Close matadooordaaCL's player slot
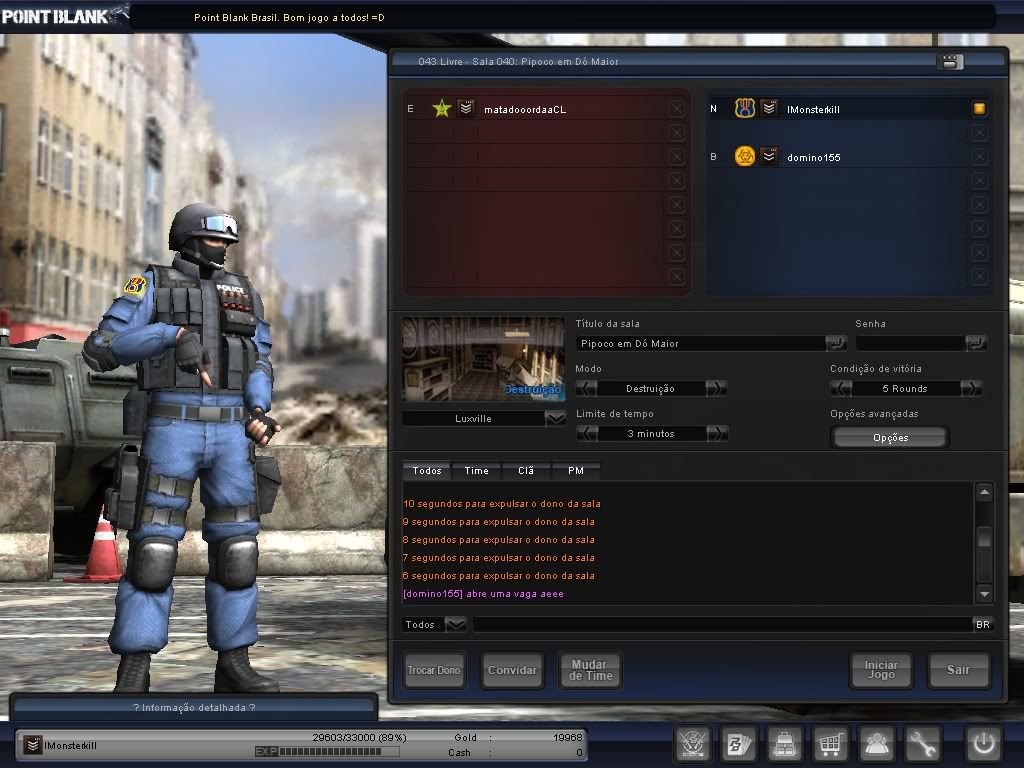Image resolution: width=1024 pixels, height=768 pixels. click(676, 108)
